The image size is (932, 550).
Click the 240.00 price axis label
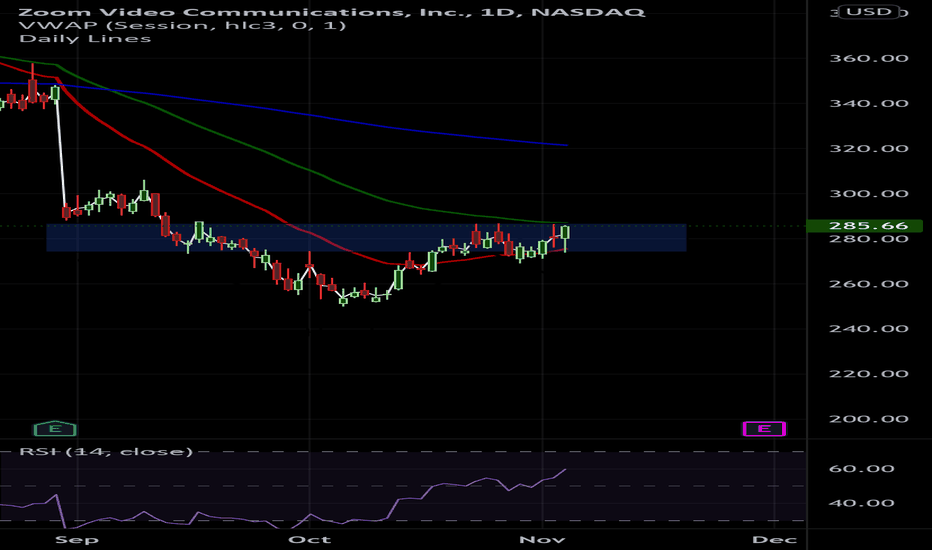(x=868, y=329)
